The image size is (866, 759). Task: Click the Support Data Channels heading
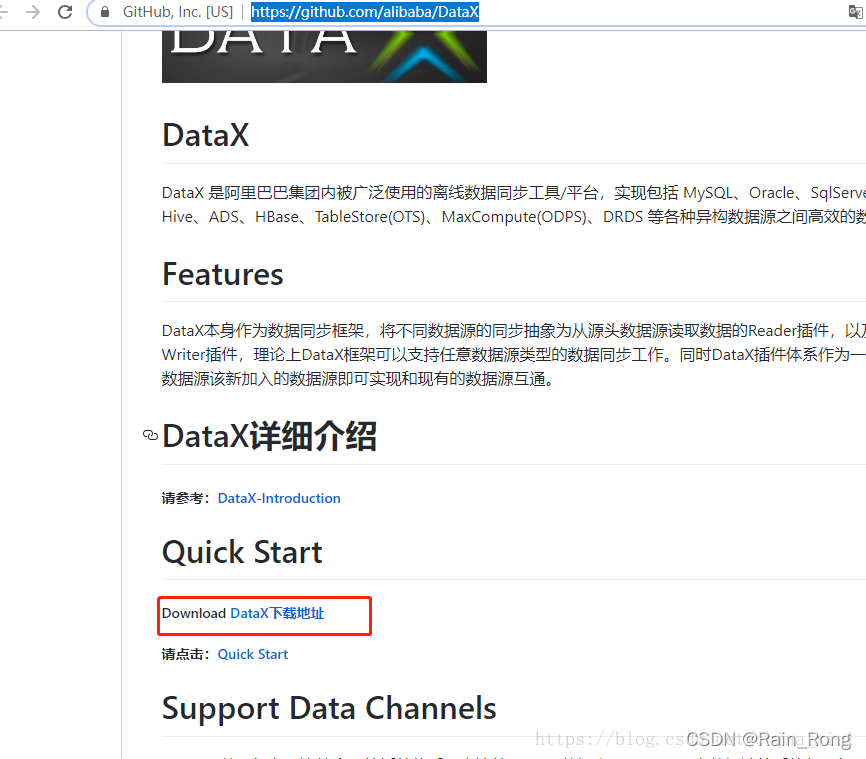click(x=329, y=708)
